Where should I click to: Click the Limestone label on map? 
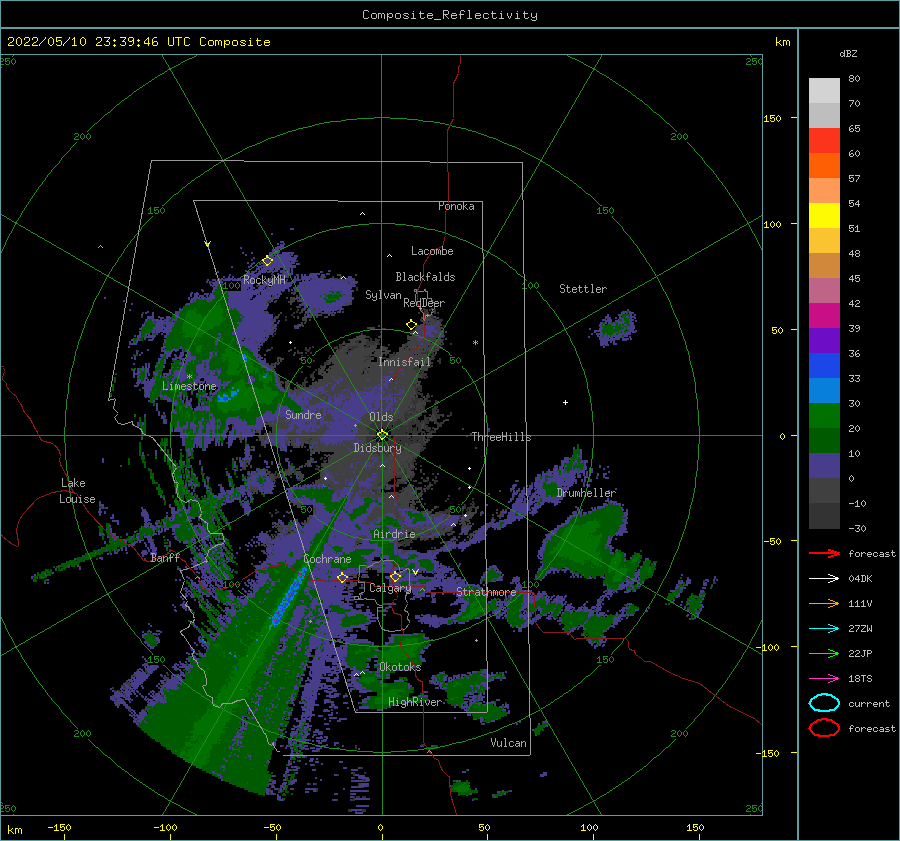[x=189, y=386]
